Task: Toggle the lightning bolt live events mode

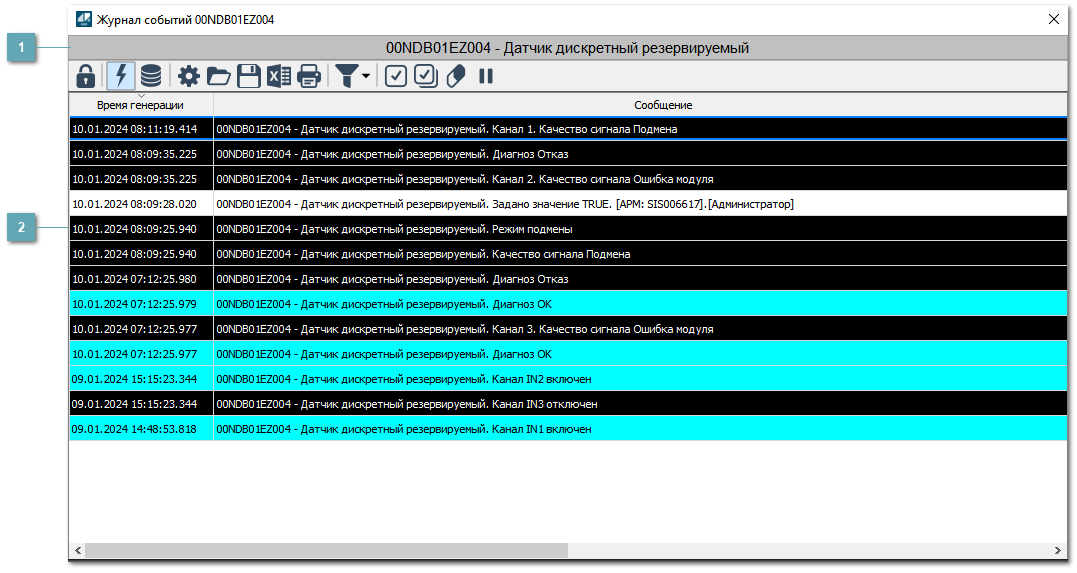Action: point(120,76)
